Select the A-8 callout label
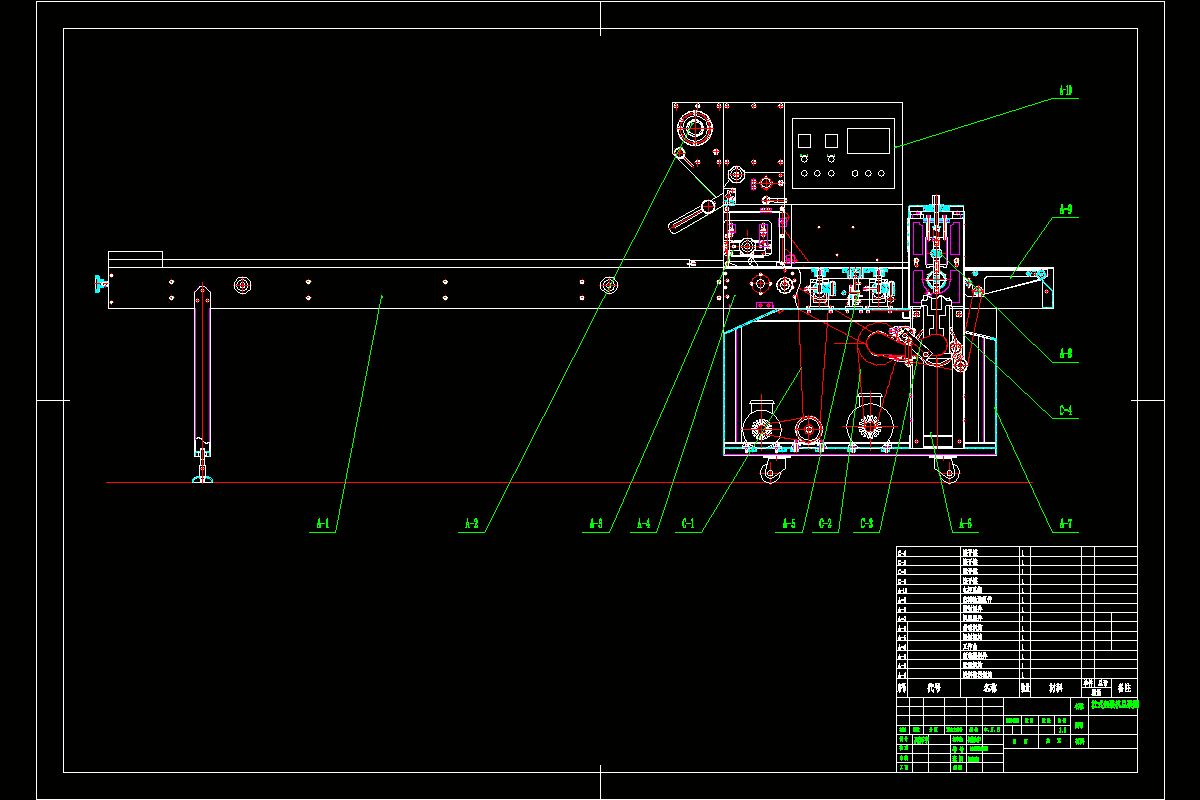1200x800 pixels. pyautogui.click(x=1065, y=353)
